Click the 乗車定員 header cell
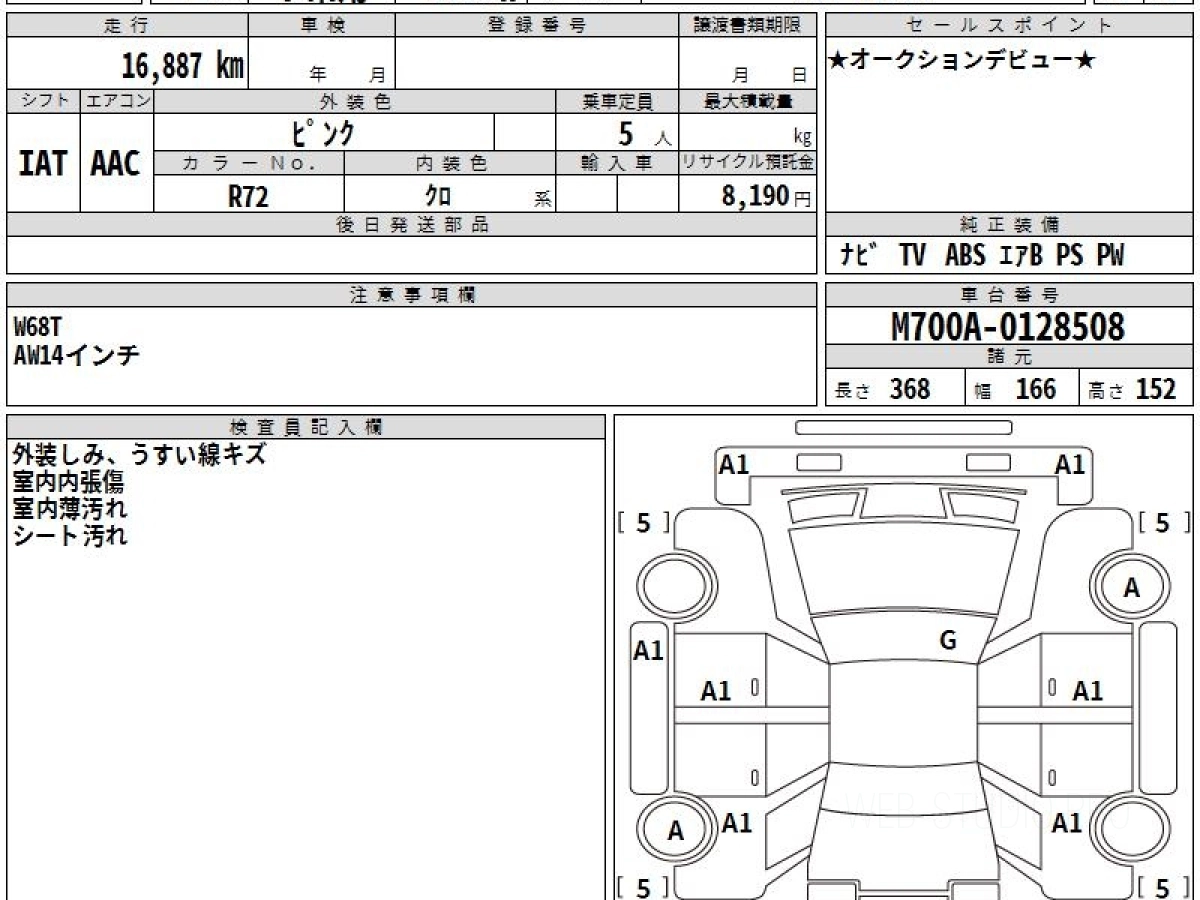 coord(617,101)
